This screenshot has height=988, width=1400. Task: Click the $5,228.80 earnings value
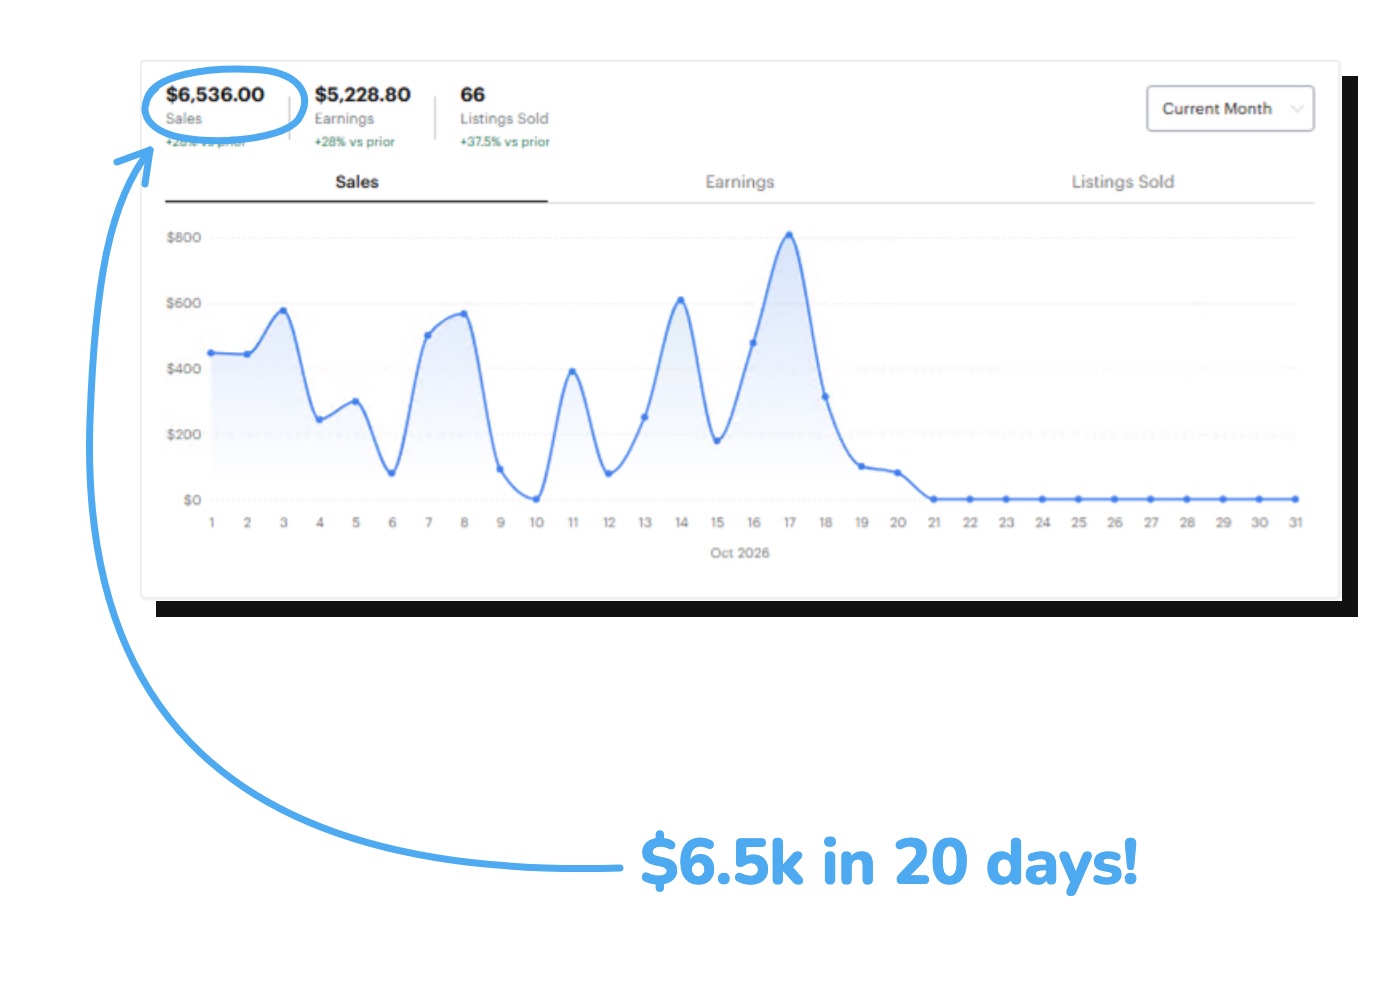pyautogui.click(x=363, y=95)
